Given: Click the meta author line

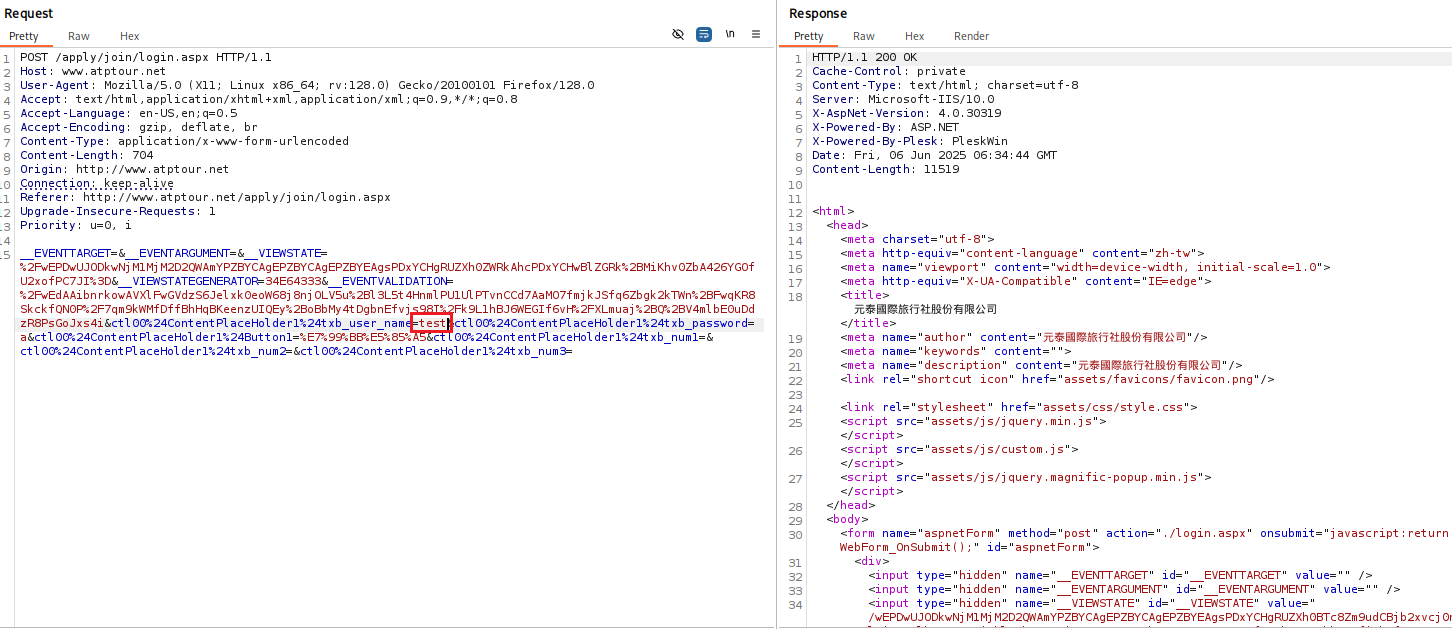Looking at the screenshot, I should 1024,337.
